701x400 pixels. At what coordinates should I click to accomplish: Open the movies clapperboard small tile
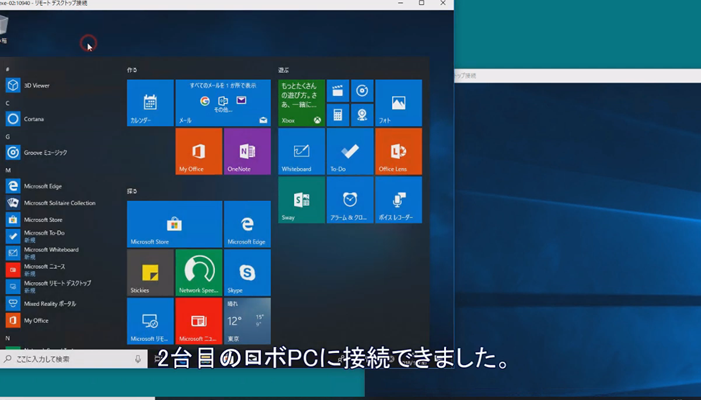tap(338, 91)
